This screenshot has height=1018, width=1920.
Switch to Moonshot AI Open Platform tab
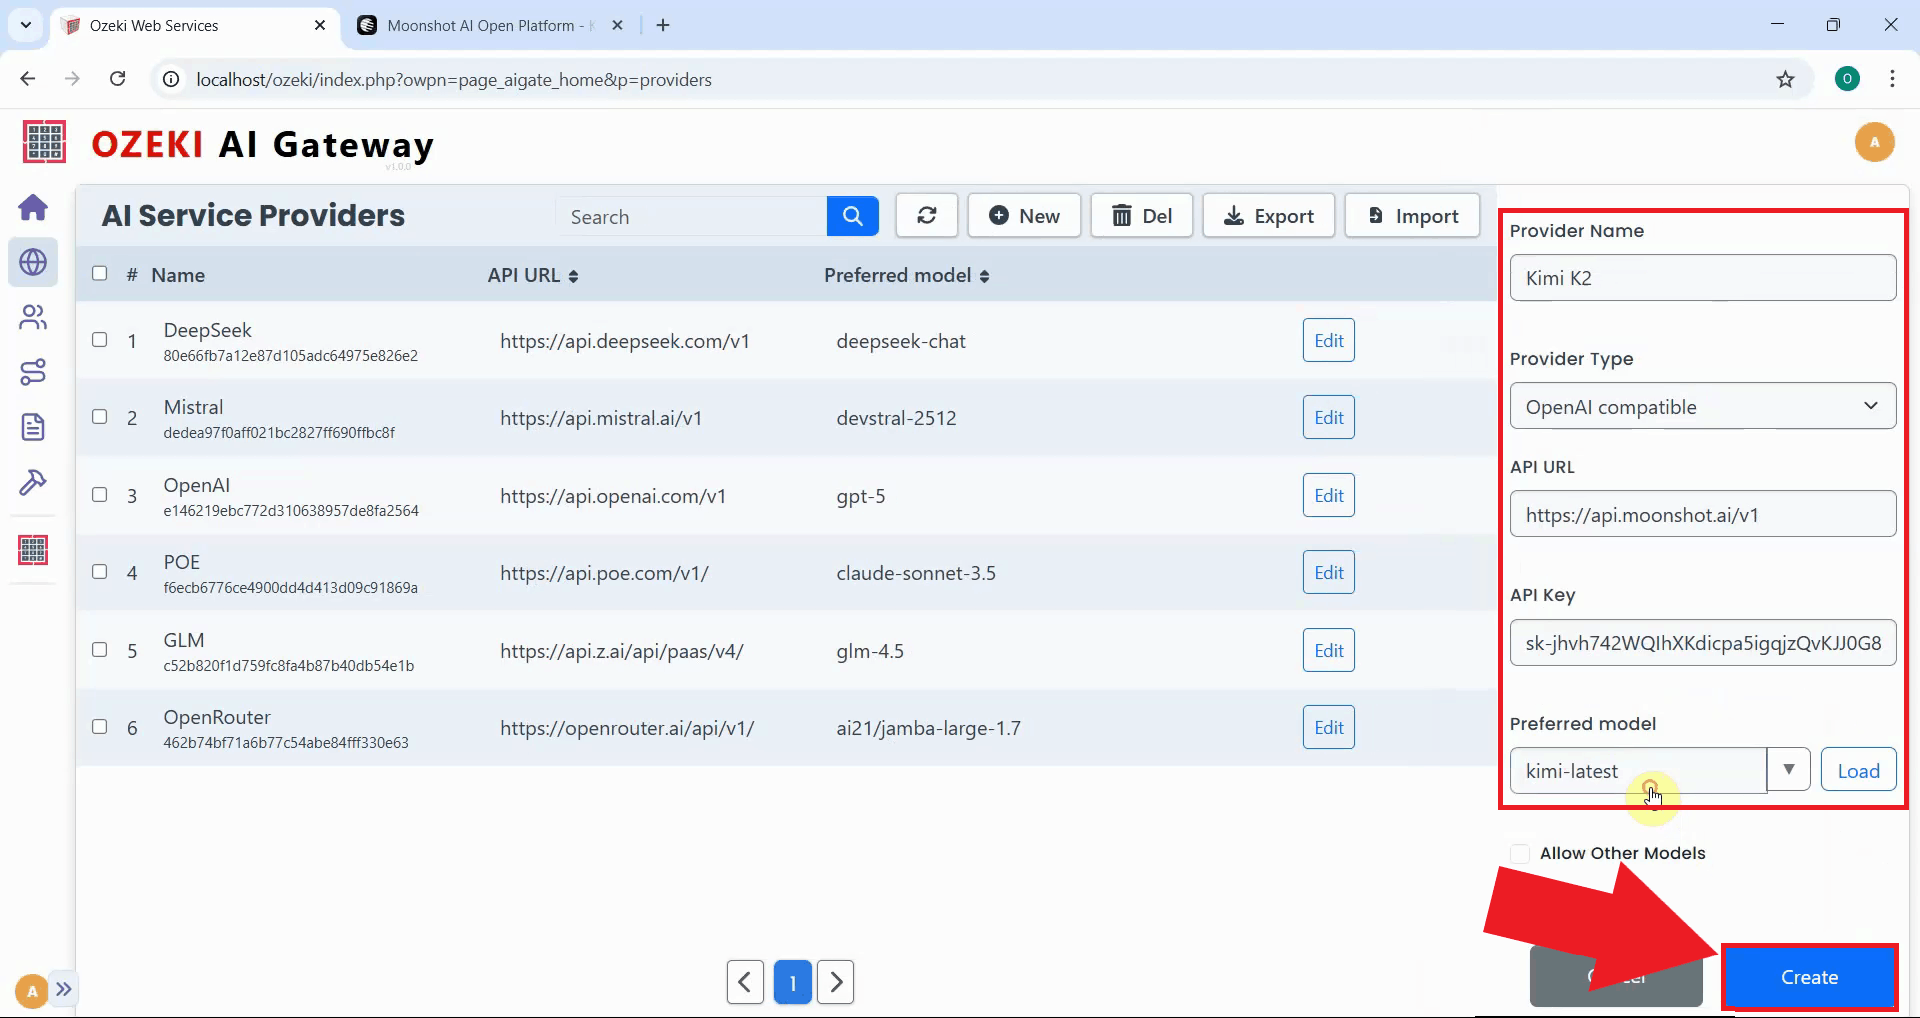coord(480,26)
